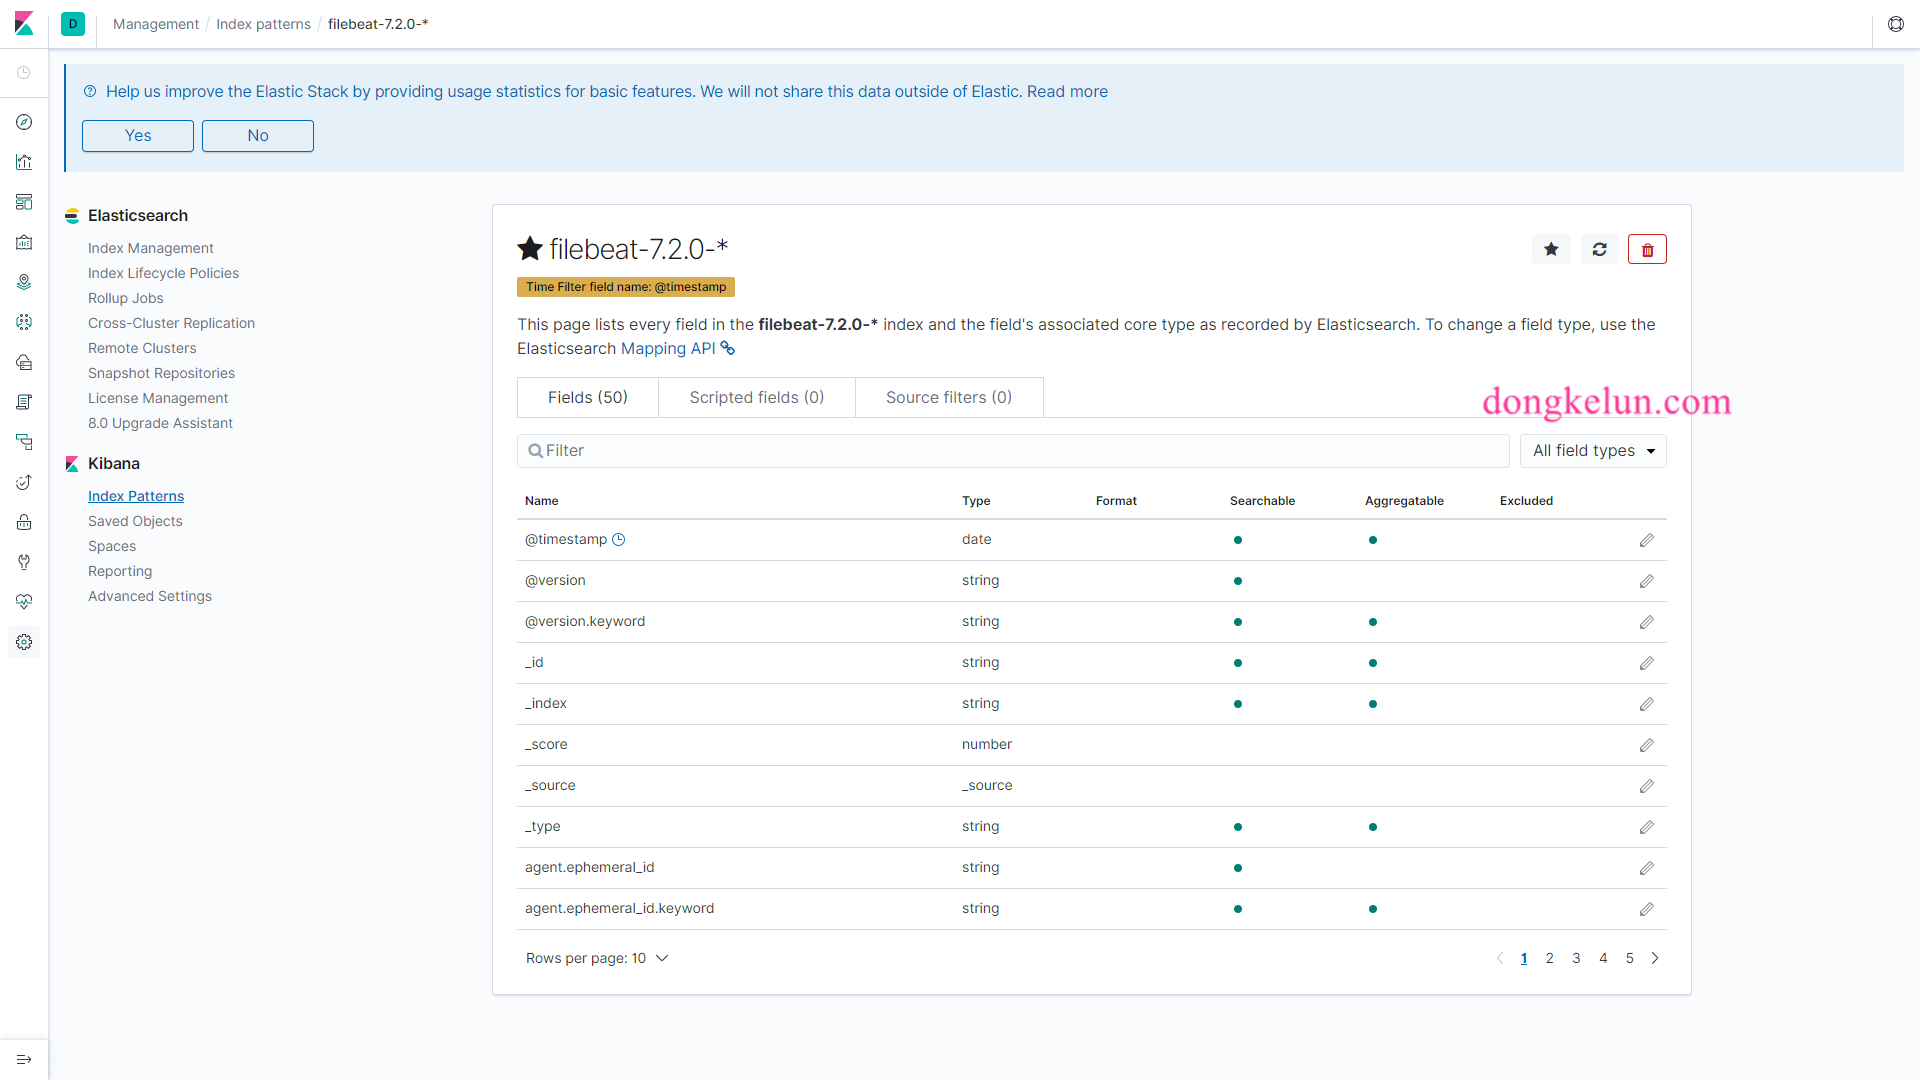Edit the @version field

(x=1647, y=581)
